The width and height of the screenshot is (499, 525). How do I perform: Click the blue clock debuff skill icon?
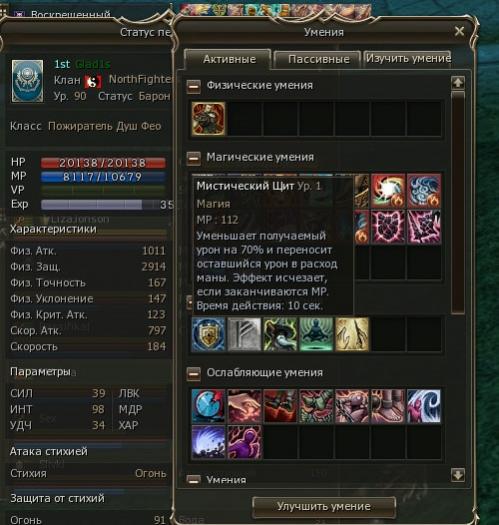point(208,406)
